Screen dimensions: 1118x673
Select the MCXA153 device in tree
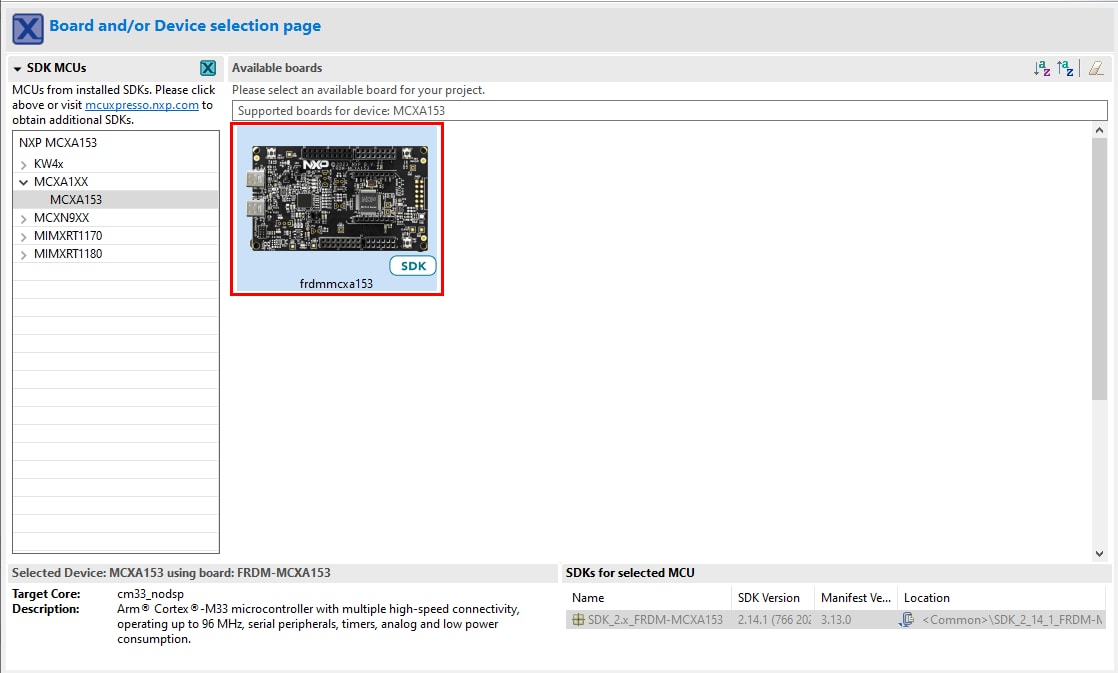point(76,200)
